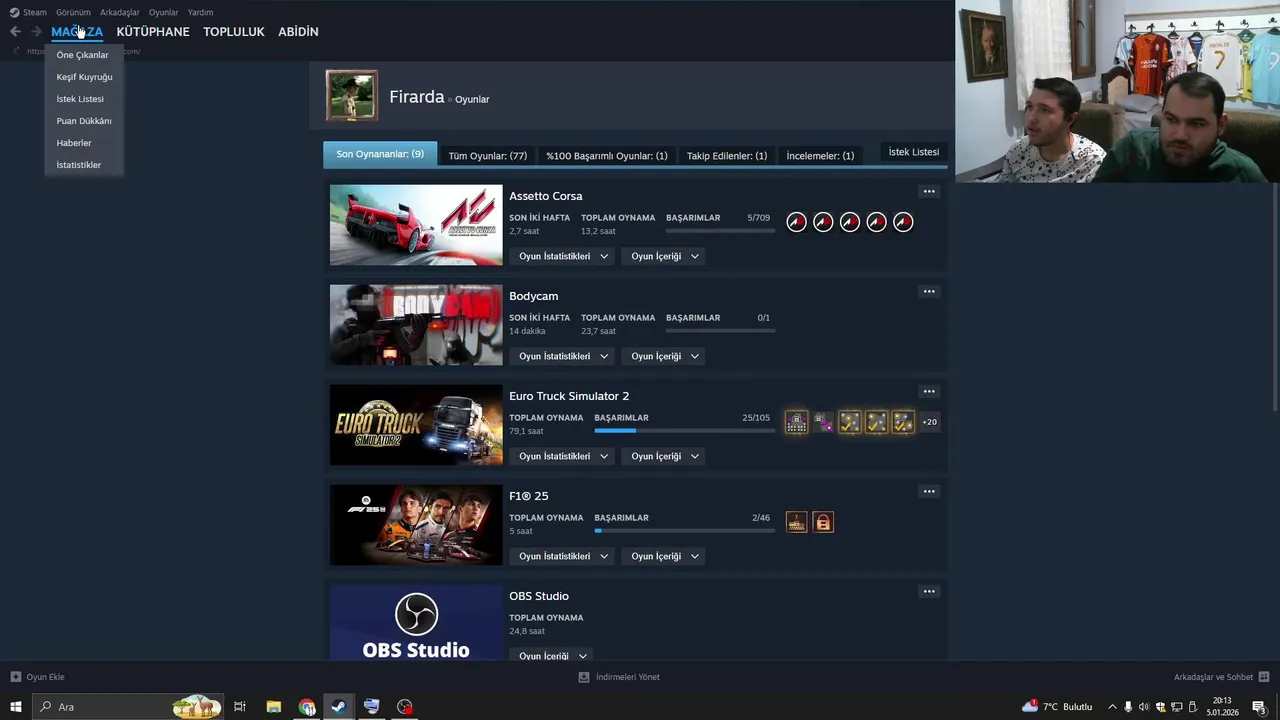Click Assetto Corsa achievements progress bar

720,231
